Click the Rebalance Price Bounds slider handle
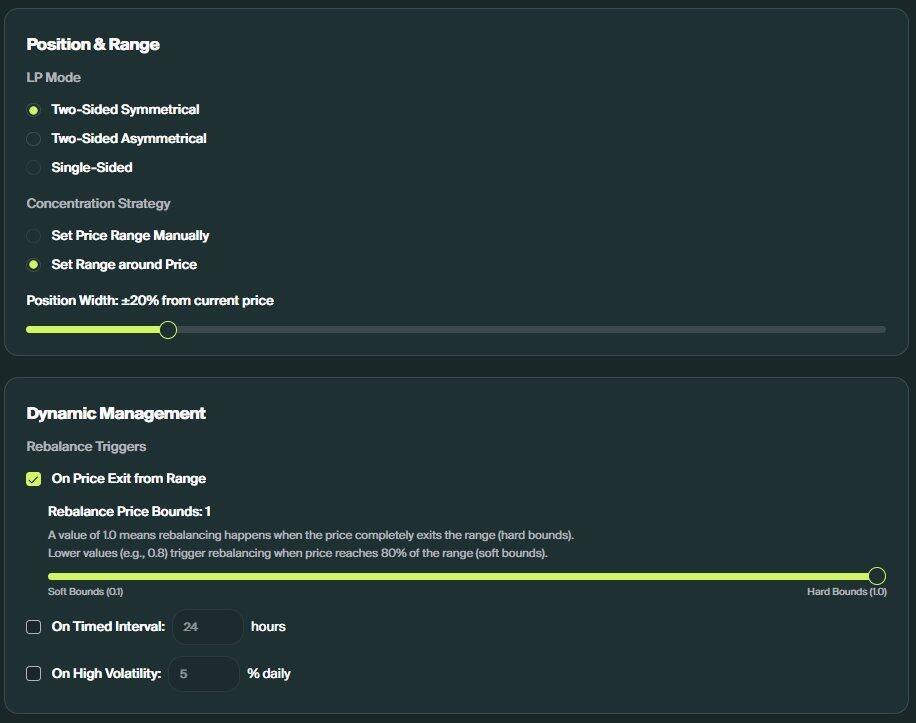The height and width of the screenshot is (723, 916). tap(877, 576)
